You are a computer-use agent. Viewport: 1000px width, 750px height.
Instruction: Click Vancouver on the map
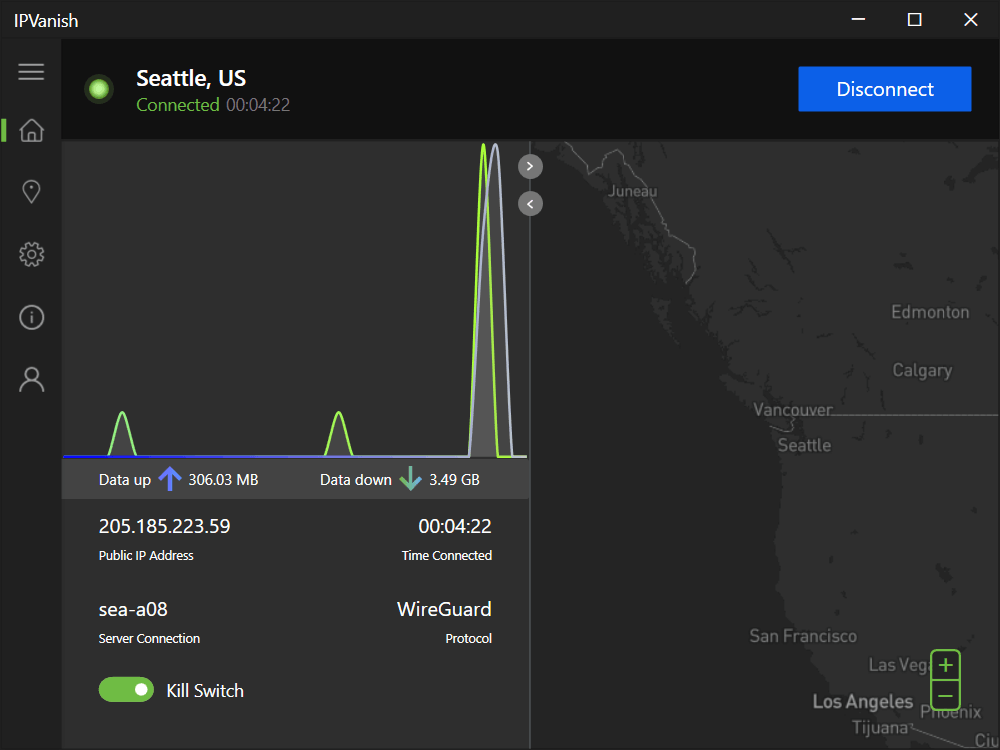[793, 409]
